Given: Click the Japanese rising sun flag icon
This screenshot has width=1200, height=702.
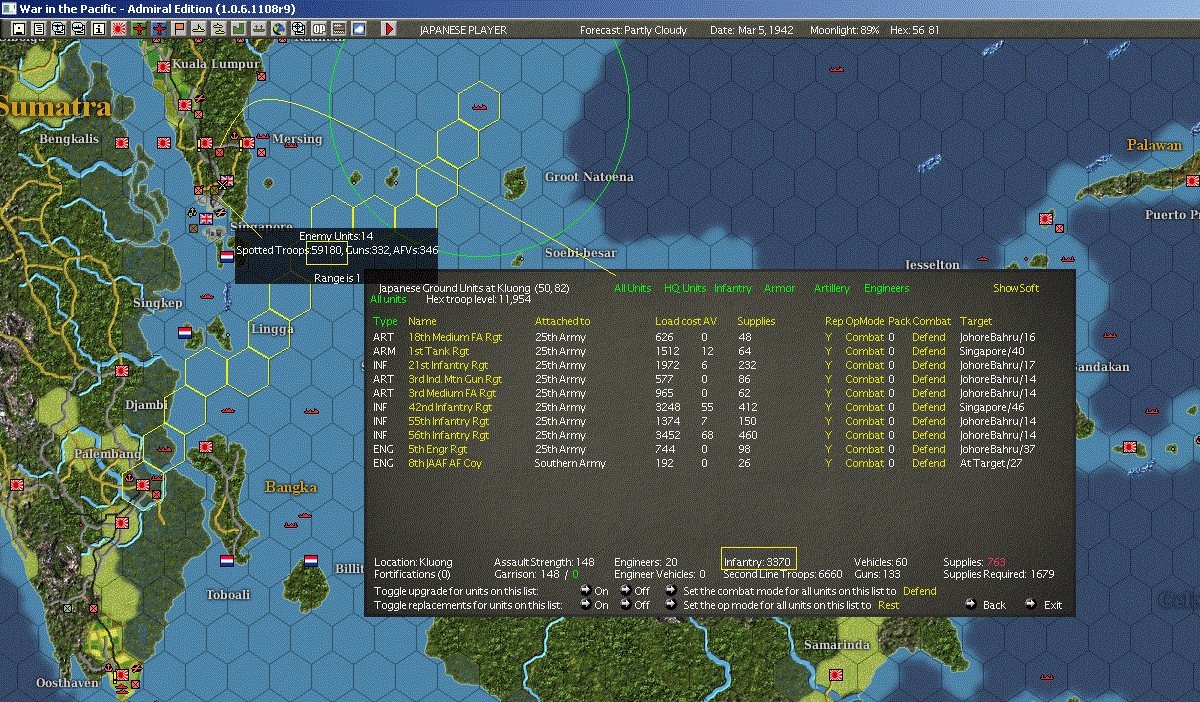Looking at the screenshot, I should coord(119,29).
